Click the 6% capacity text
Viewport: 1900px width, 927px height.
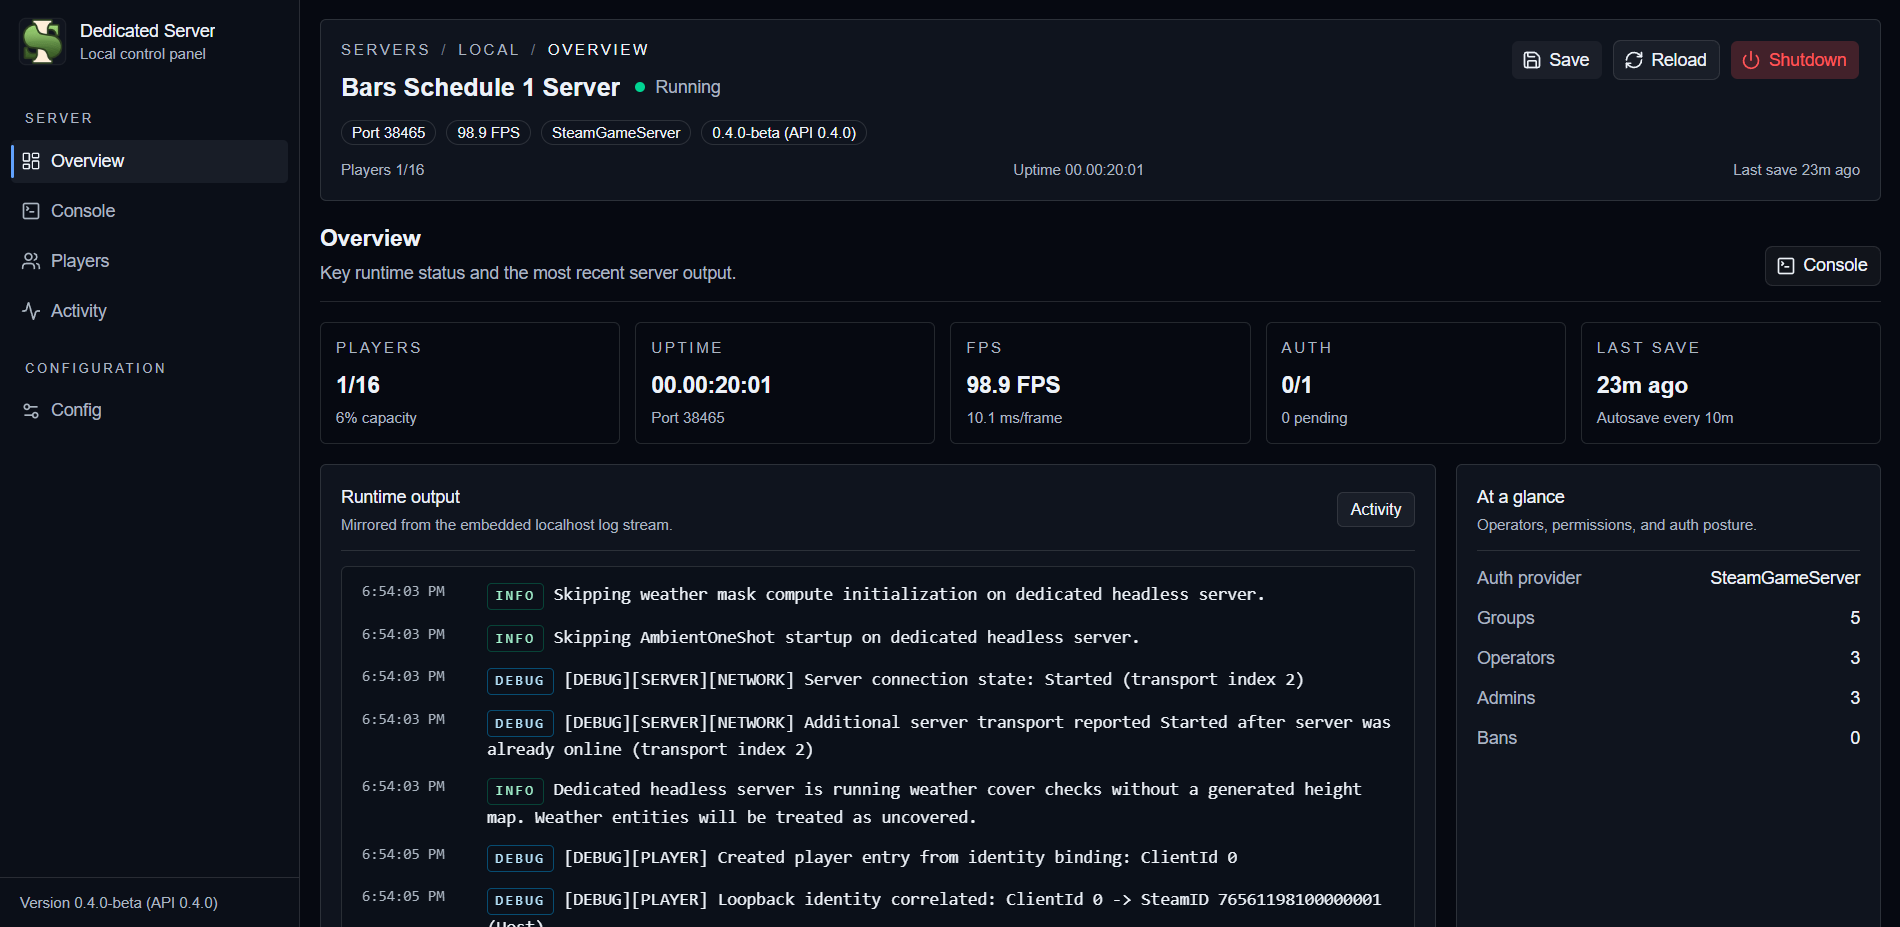[x=376, y=418]
